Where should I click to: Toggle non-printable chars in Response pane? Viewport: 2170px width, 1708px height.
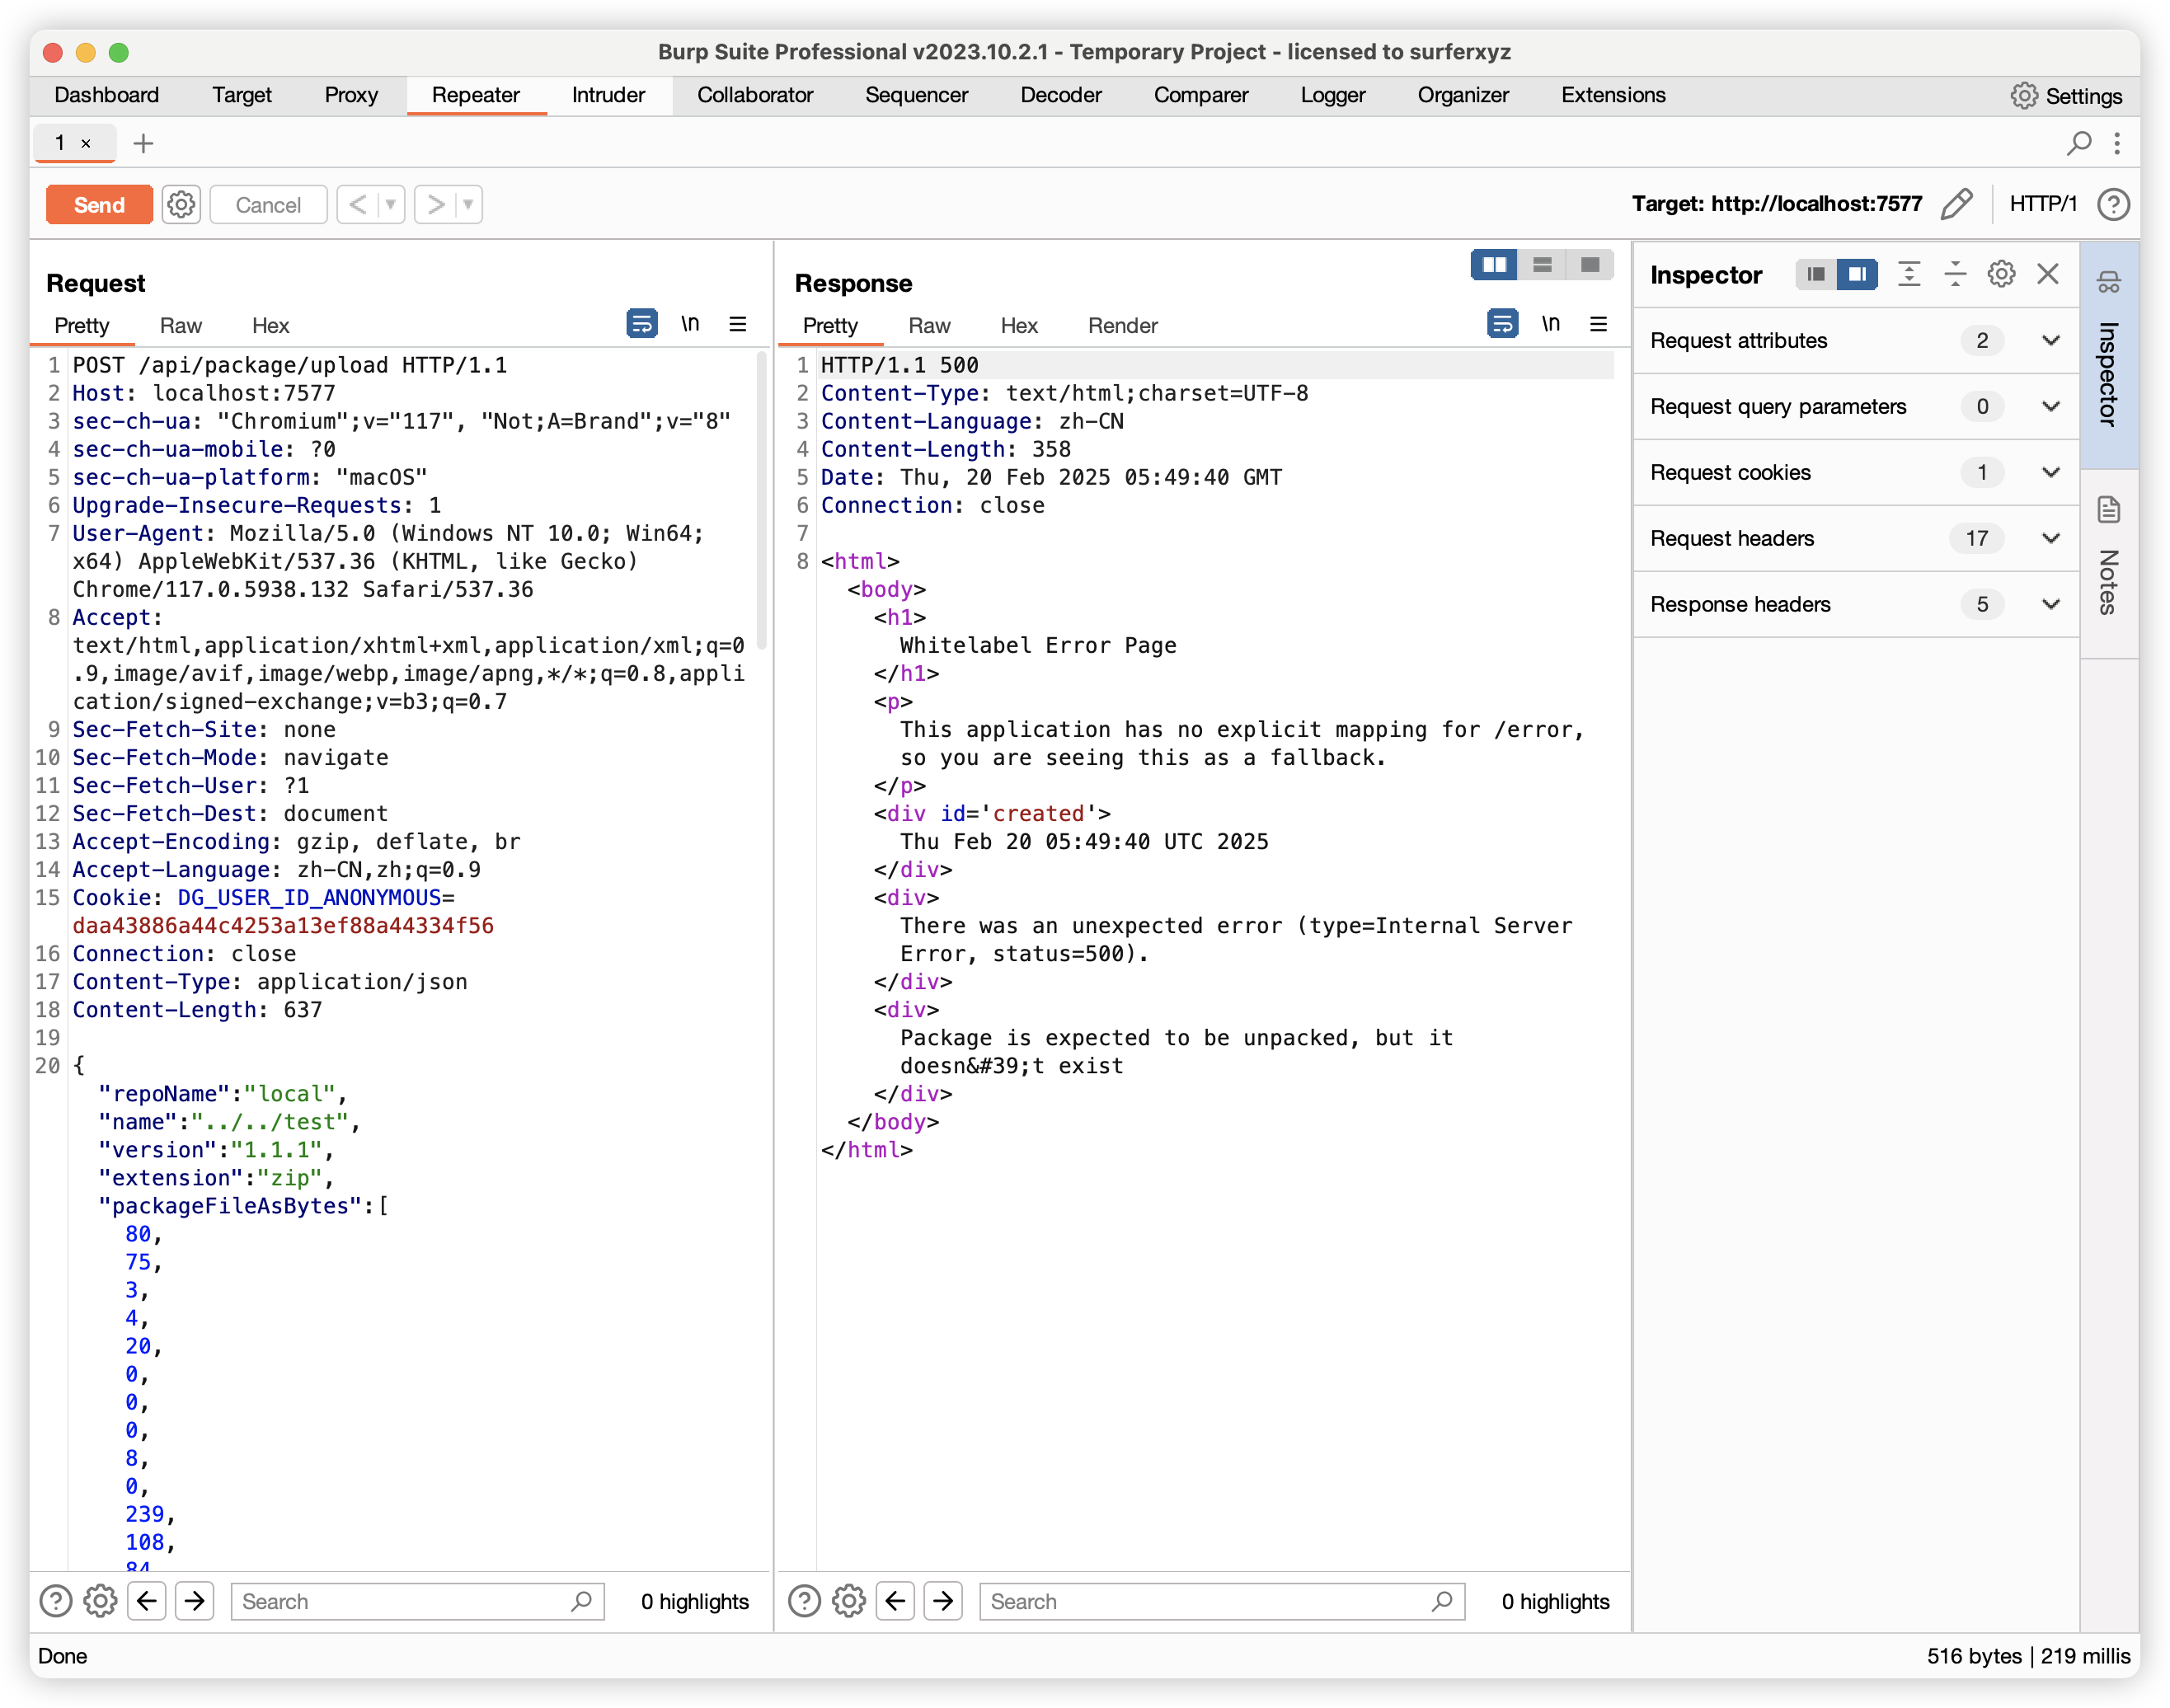tap(1550, 324)
